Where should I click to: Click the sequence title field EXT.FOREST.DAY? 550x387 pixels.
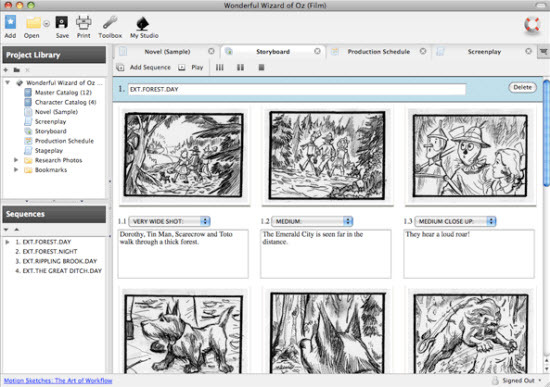click(x=297, y=89)
